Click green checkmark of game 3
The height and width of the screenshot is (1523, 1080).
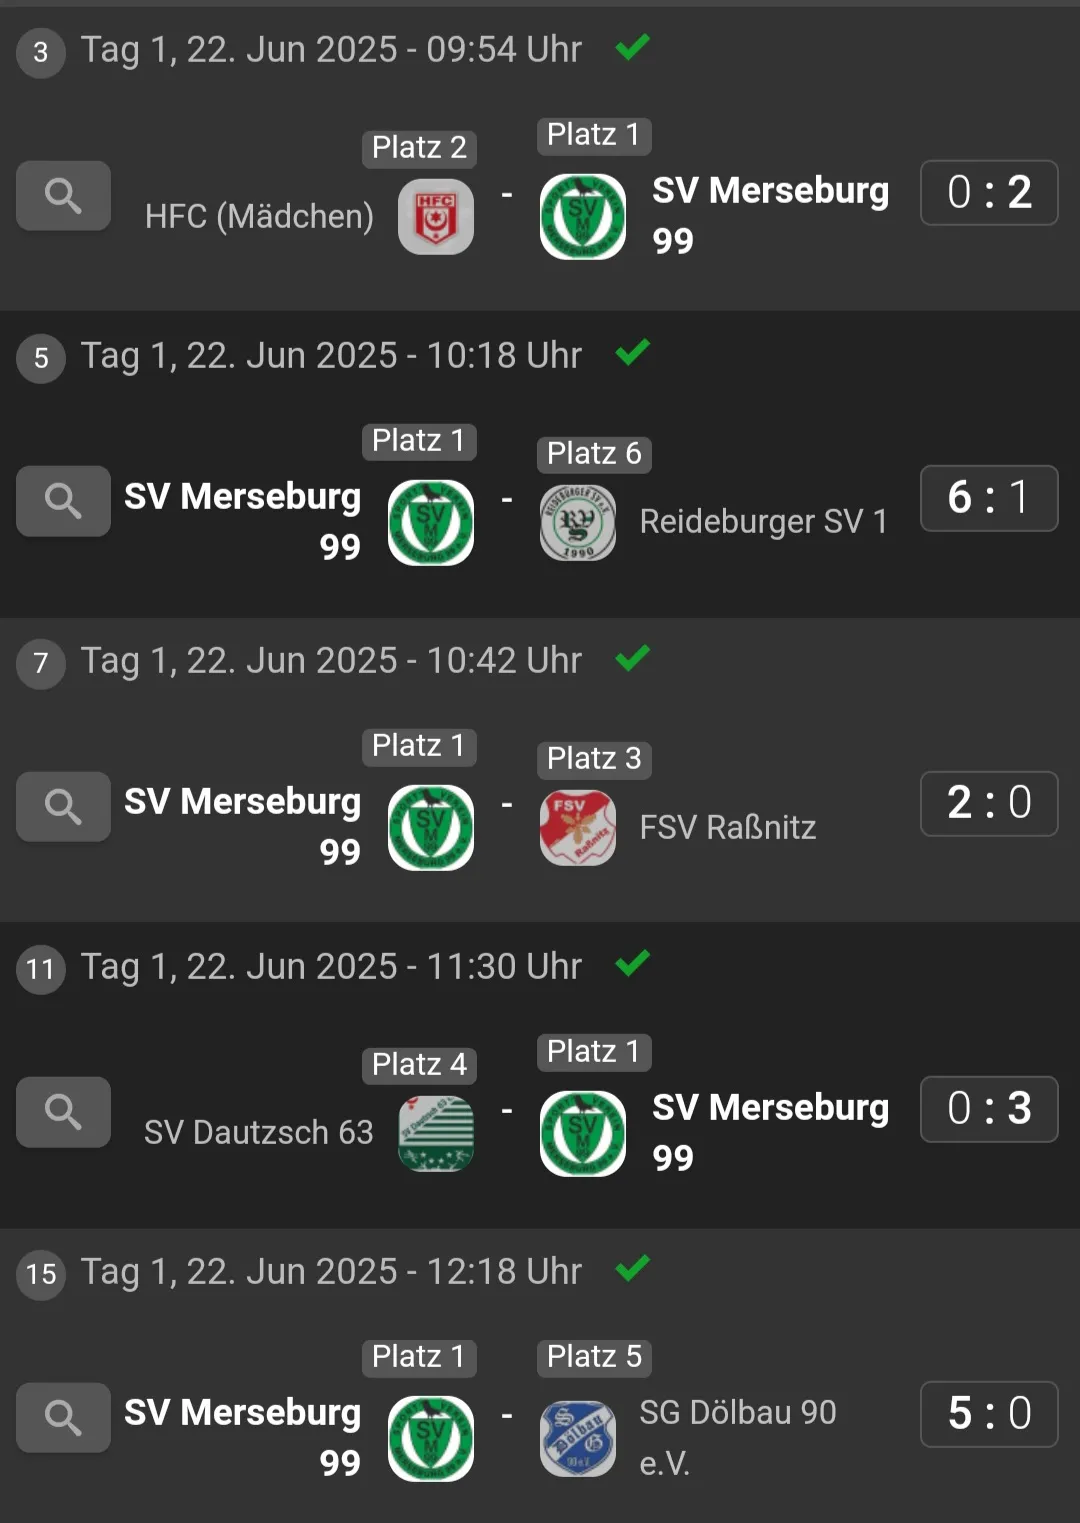[633, 47]
